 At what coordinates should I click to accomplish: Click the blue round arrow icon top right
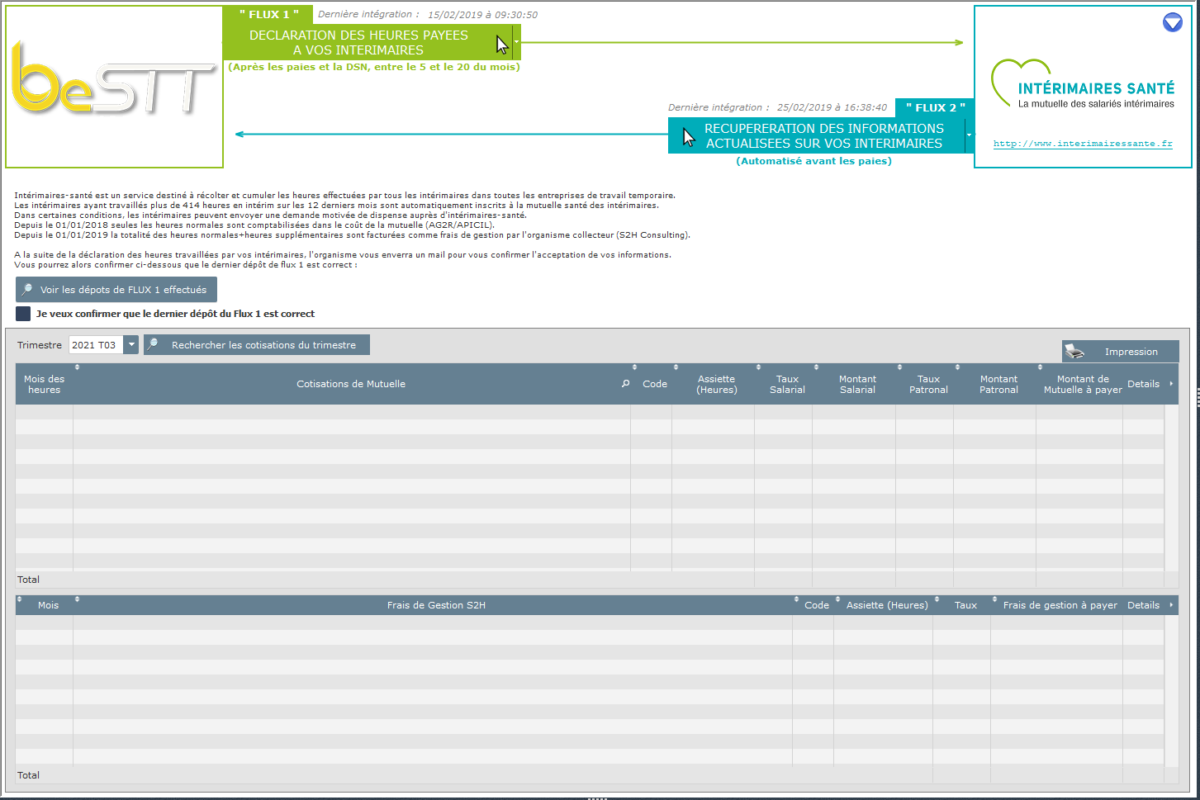click(1172, 22)
